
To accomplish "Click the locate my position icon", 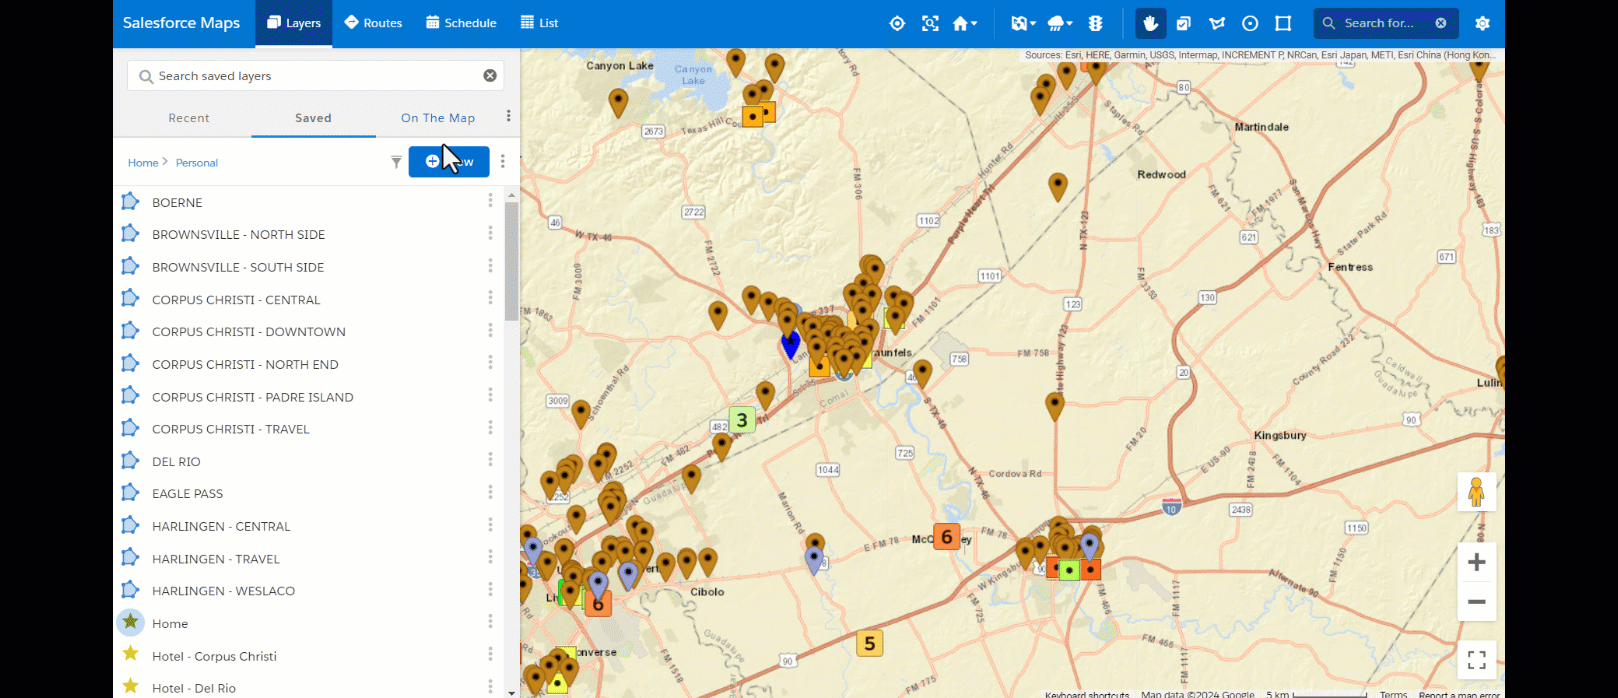I will point(897,23).
